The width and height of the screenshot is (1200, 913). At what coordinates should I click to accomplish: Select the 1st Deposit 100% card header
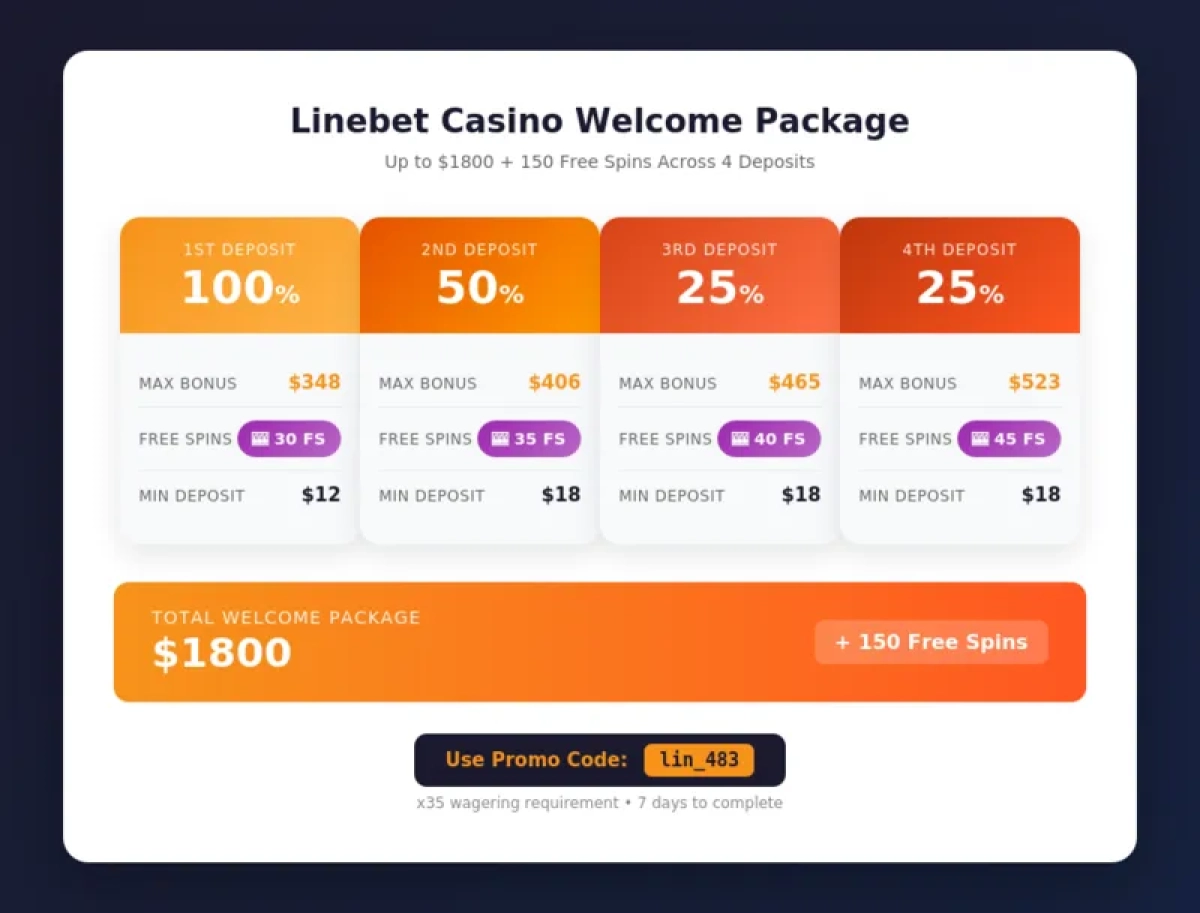(x=240, y=275)
